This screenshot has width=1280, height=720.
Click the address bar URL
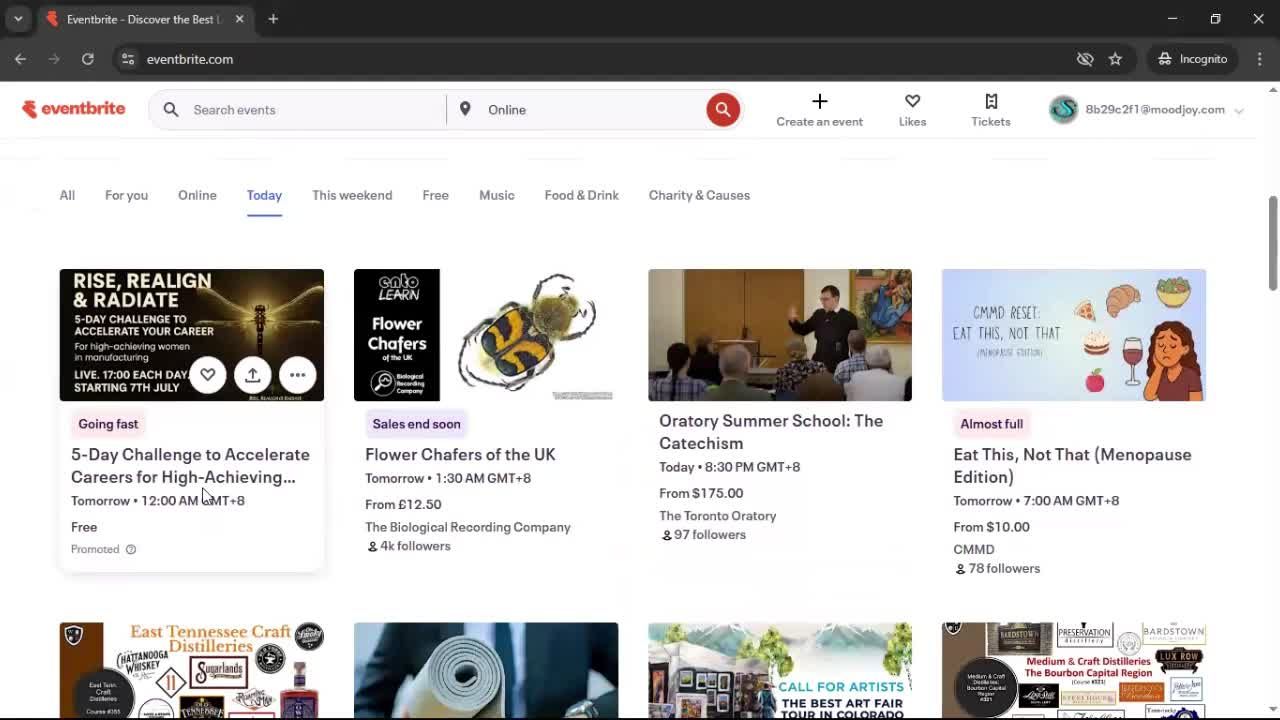(190, 59)
